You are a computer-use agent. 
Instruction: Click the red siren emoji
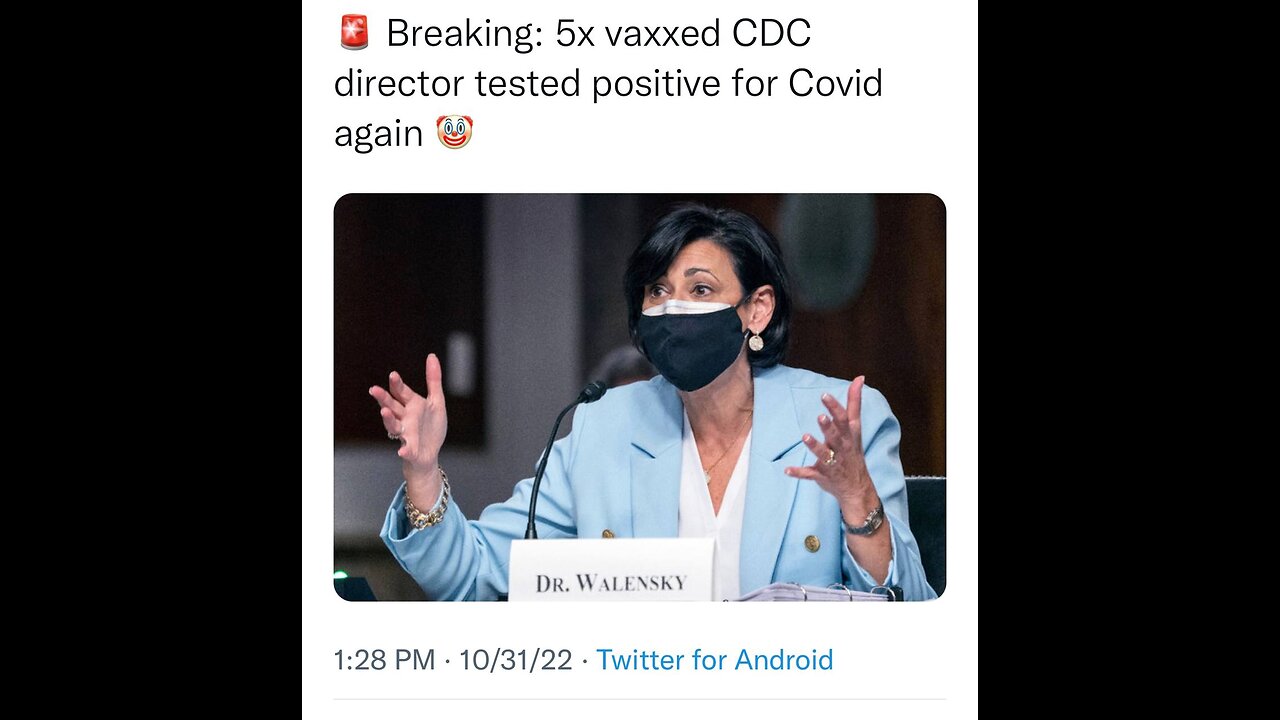tap(353, 33)
